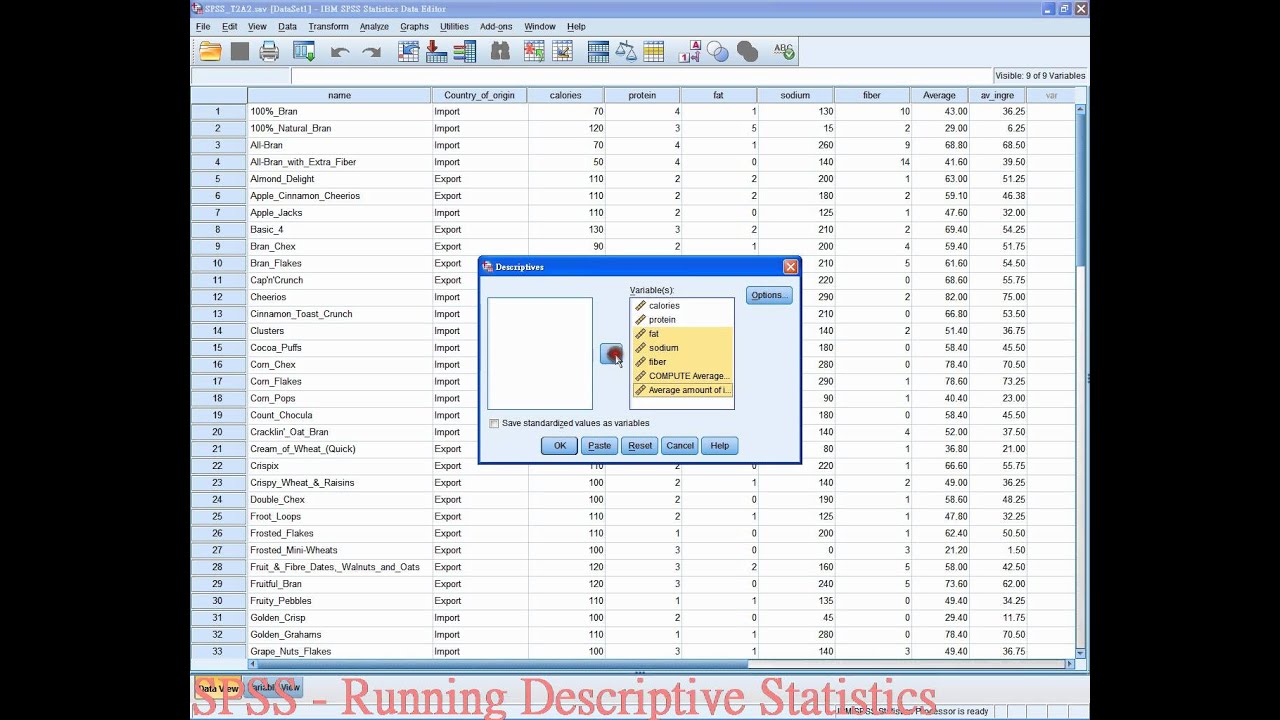This screenshot has width=1280, height=720.
Task: Open the Utilities menu
Action: pyautogui.click(x=454, y=26)
